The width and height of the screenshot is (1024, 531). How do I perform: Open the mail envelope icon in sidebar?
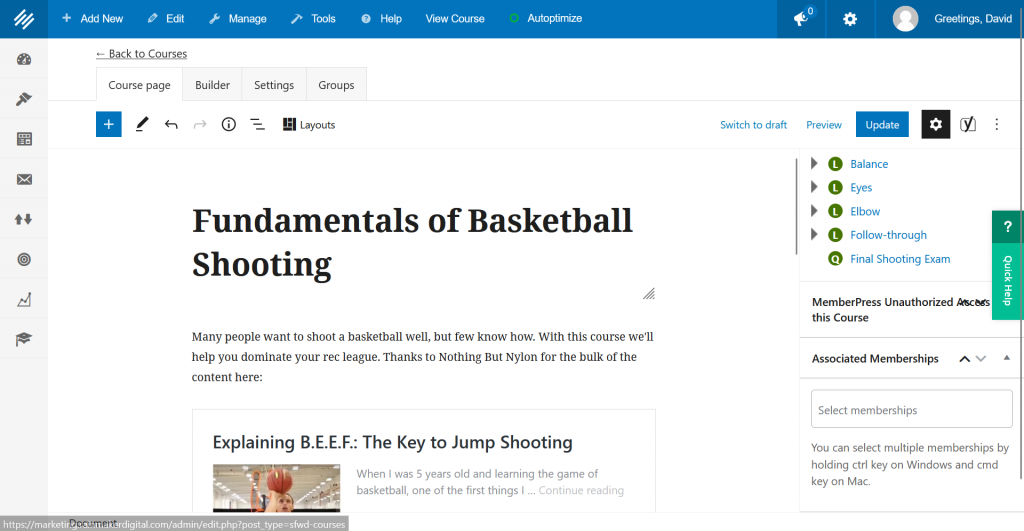coord(24,179)
